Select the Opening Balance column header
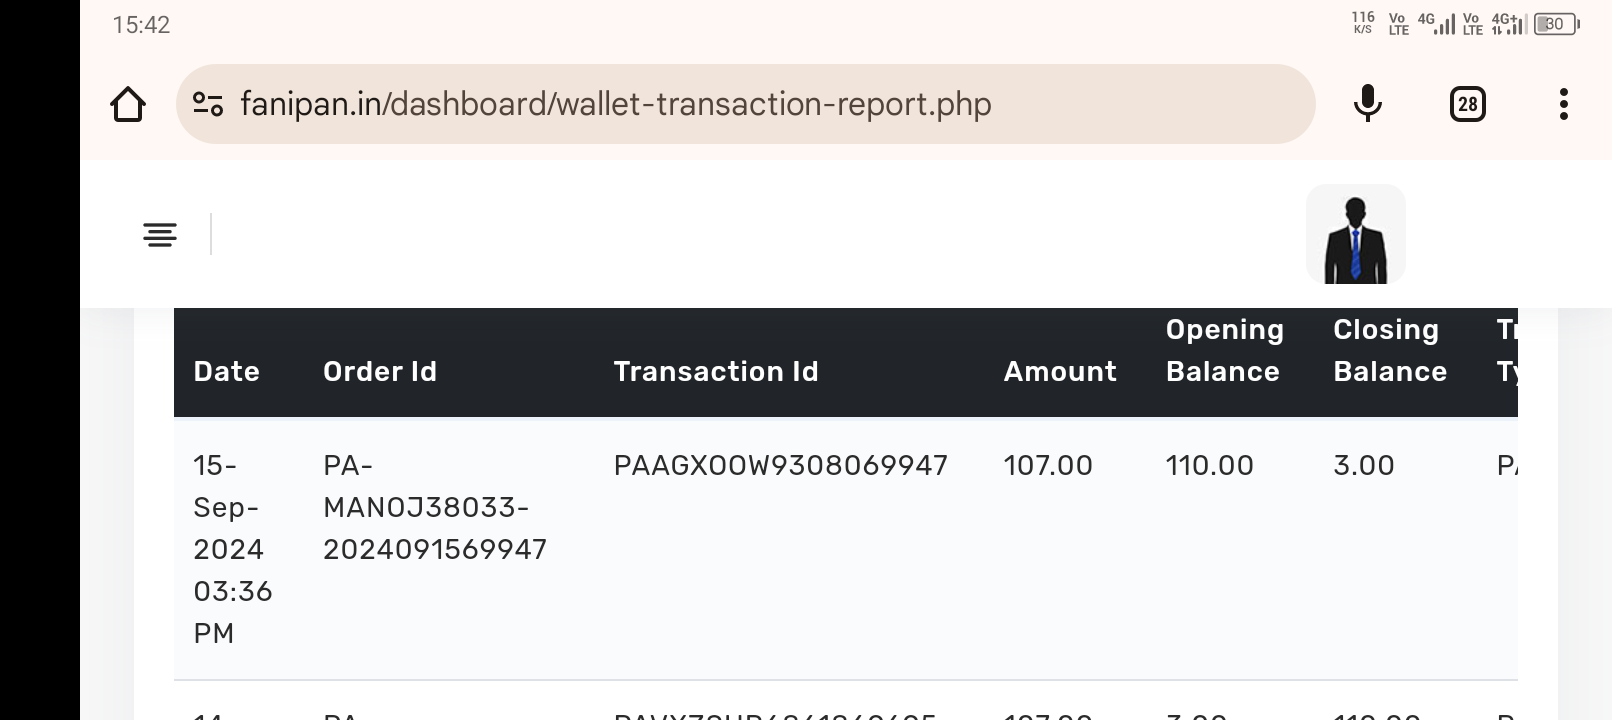The height and width of the screenshot is (720, 1612). click(x=1224, y=351)
